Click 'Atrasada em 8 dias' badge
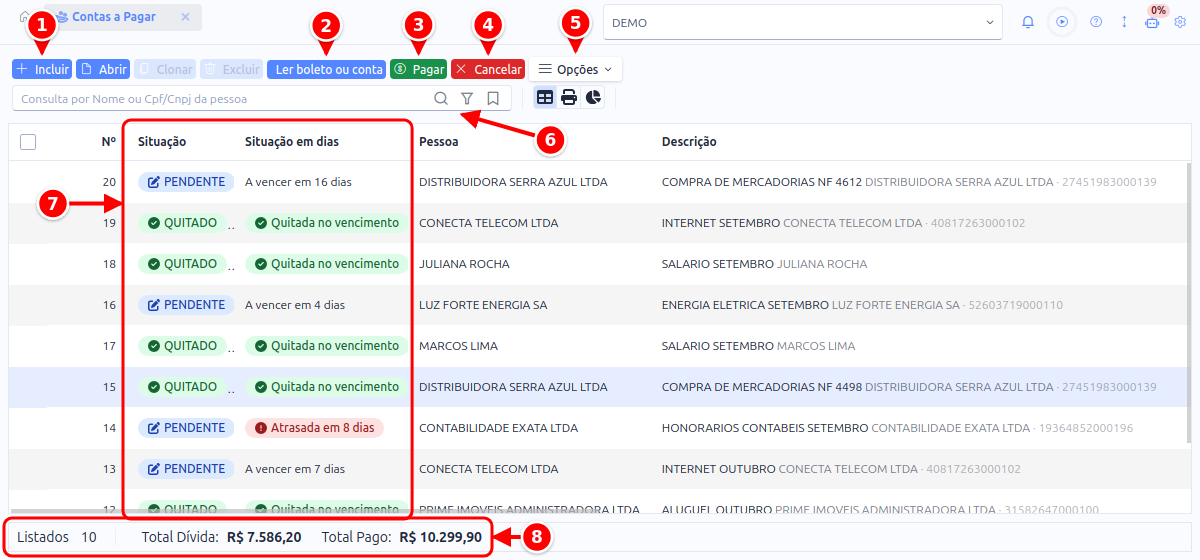This screenshot has height=560, width=1200. (314, 428)
